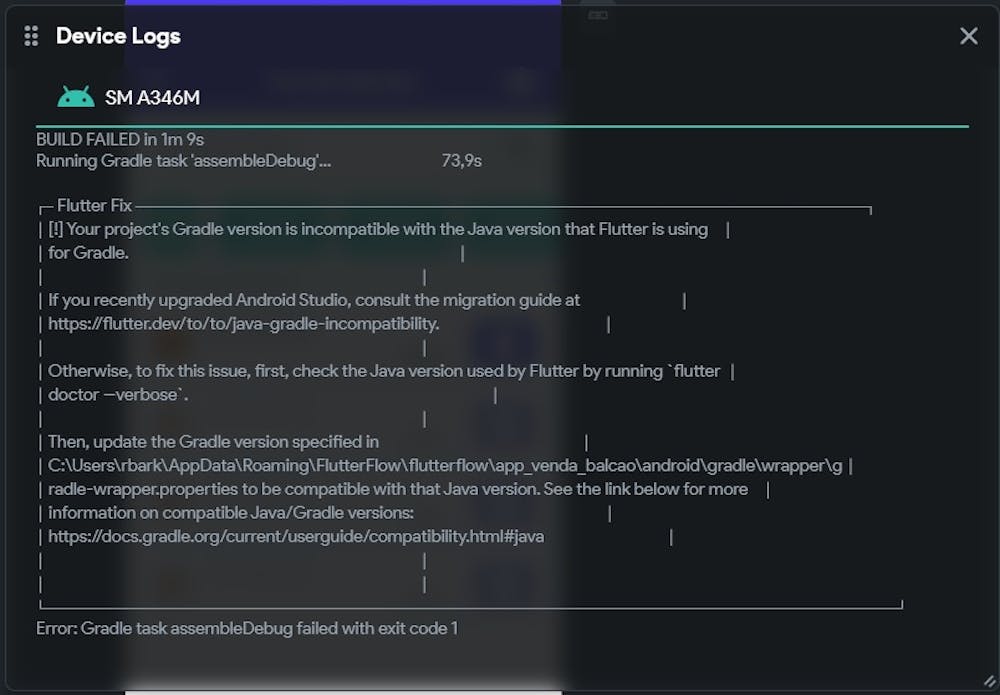Viewport: 1000px width, 695px height.
Task: Open the flutter.dev java-gradle-incompatibility link
Action: 243,324
